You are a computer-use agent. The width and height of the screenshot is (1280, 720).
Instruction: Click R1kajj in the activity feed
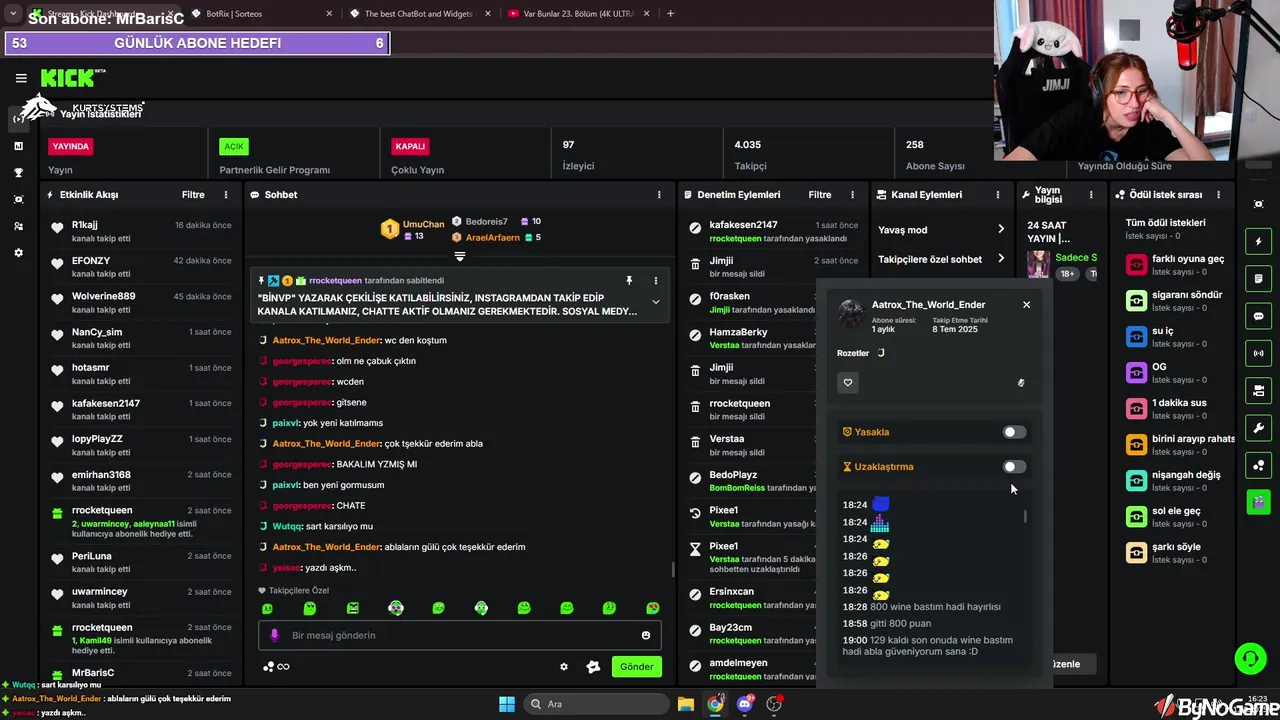pos(85,225)
